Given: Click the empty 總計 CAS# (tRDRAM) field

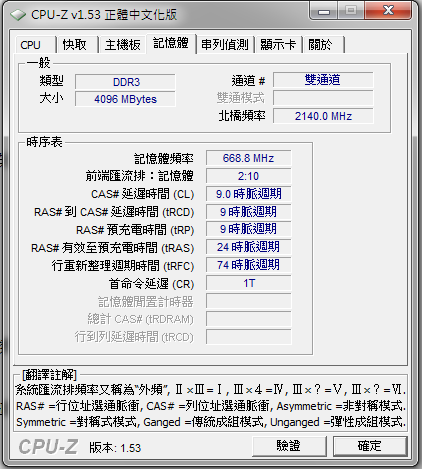Looking at the screenshot, I should point(248,319).
